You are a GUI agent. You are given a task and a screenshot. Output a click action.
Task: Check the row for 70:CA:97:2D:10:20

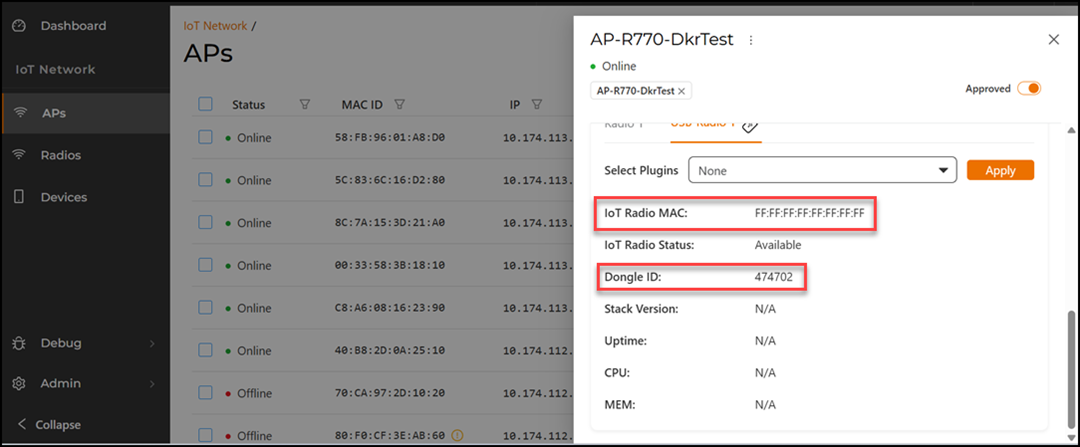pos(205,393)
